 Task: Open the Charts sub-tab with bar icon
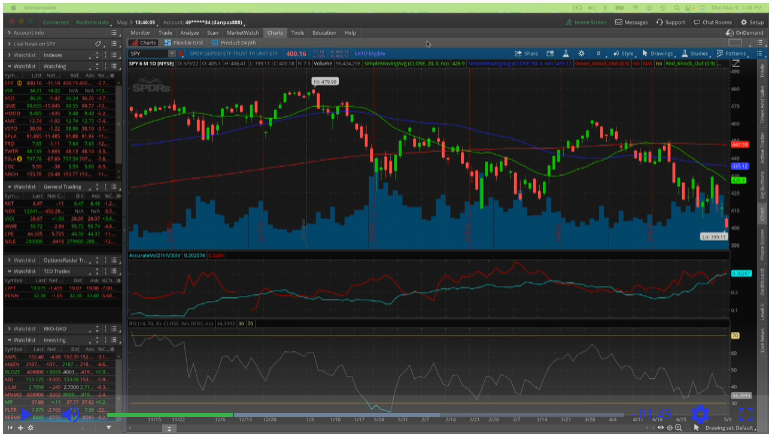coord(143,43)
